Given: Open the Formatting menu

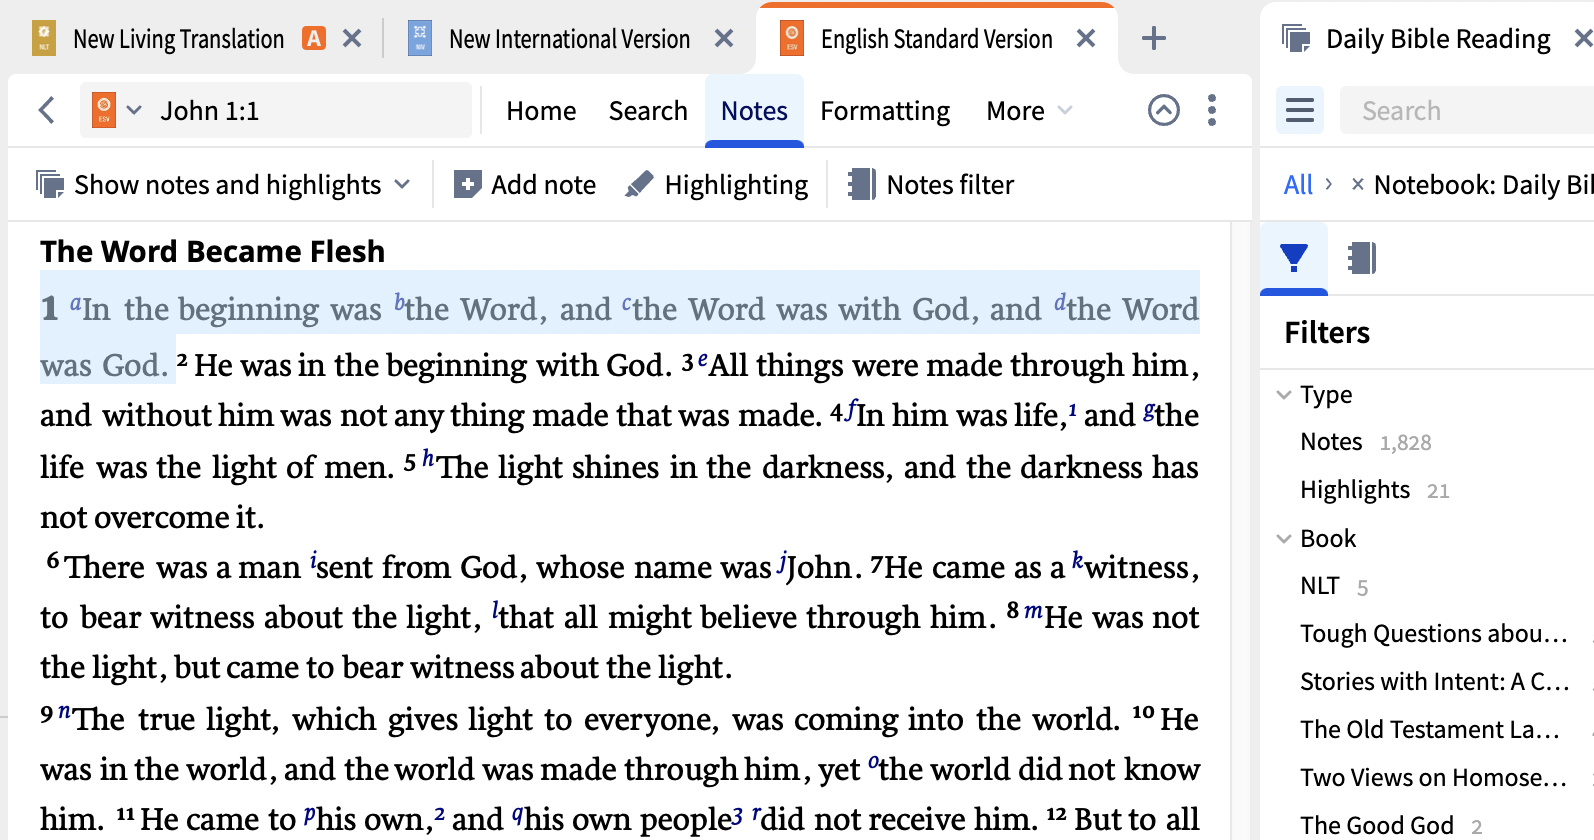Looking at the screenshot, I should [885, 111].
